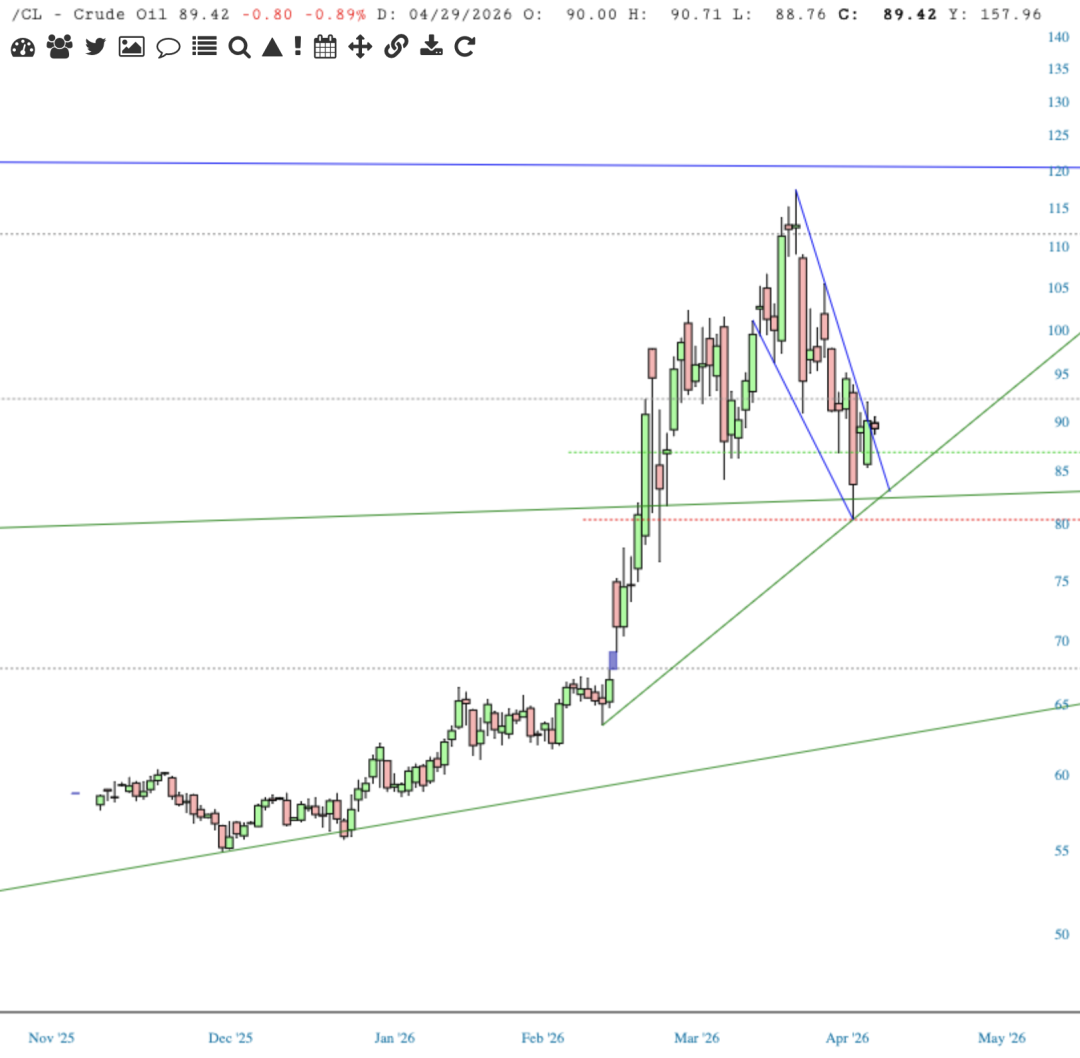1080x1058 pixels.
Task: Select the green dotted line near 87
Action: (x=823, y=452)
